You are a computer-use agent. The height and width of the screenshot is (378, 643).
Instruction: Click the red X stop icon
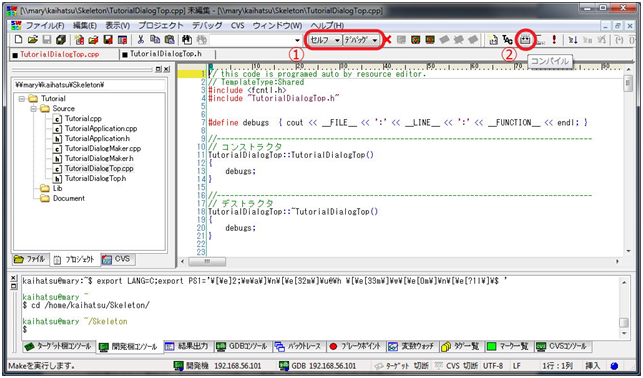point(388,40)
